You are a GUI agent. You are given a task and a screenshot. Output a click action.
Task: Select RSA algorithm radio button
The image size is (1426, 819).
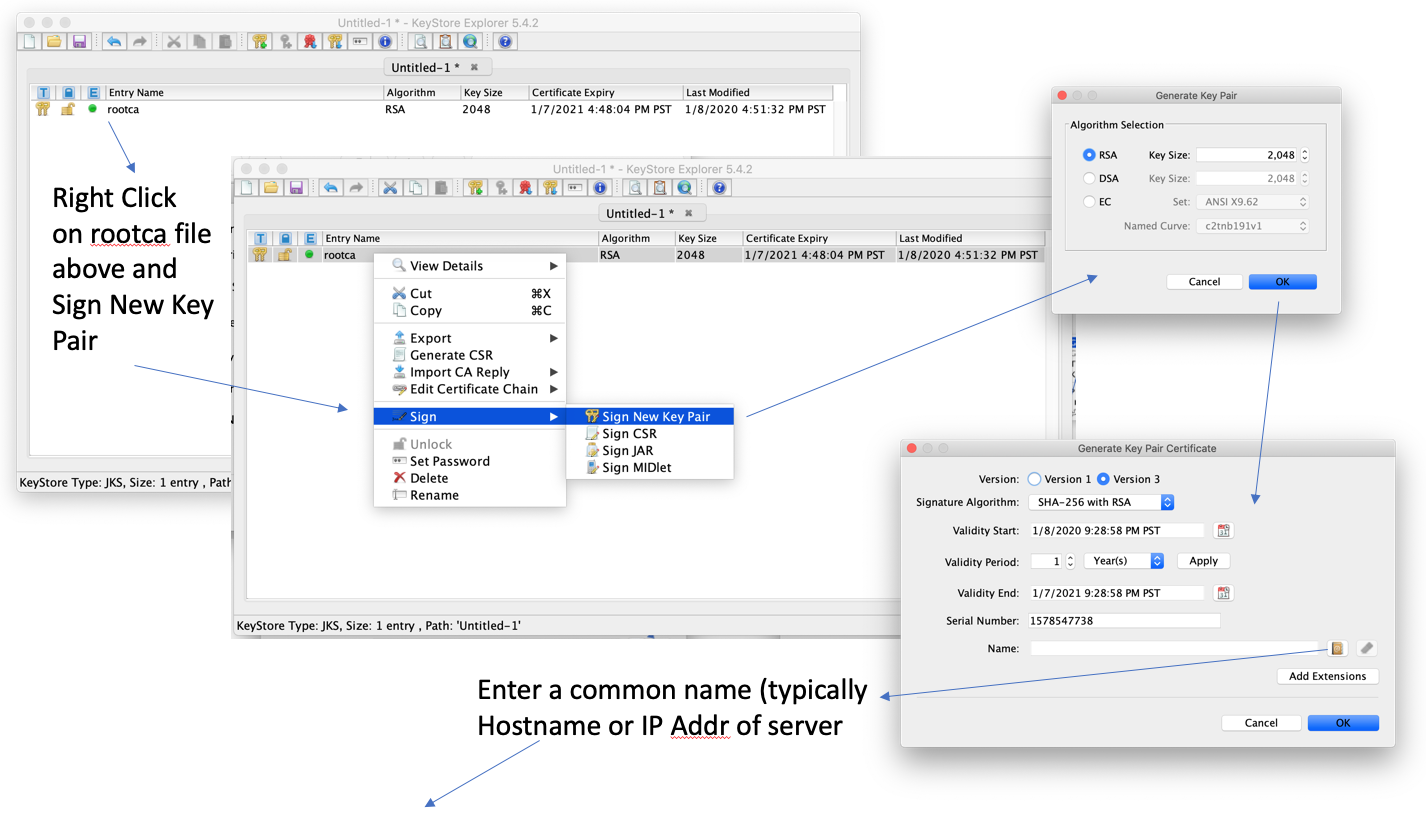click(x=1089, y=155)
